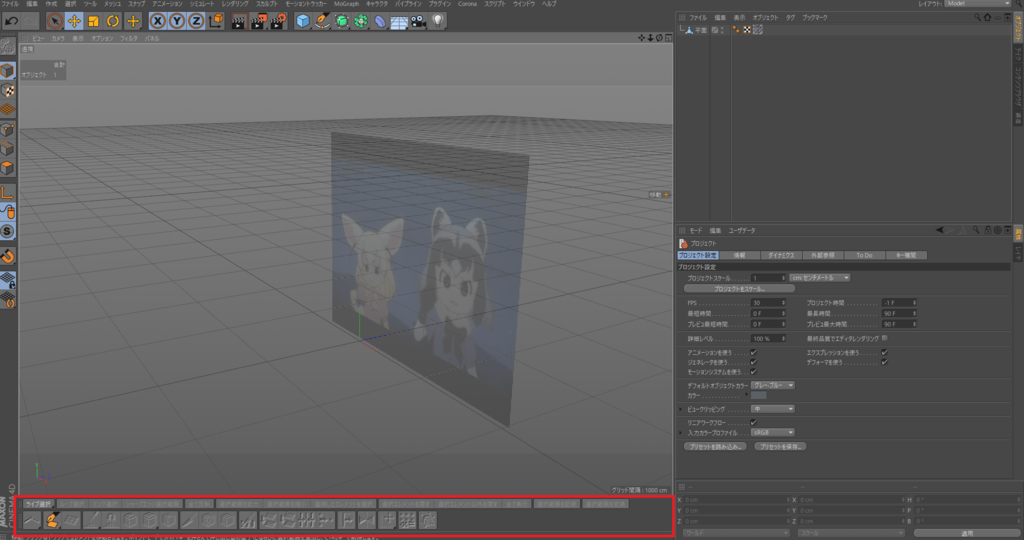Open レンダリング menu
This screenshot has width=1024, height=540.
[x=234, y=4]
